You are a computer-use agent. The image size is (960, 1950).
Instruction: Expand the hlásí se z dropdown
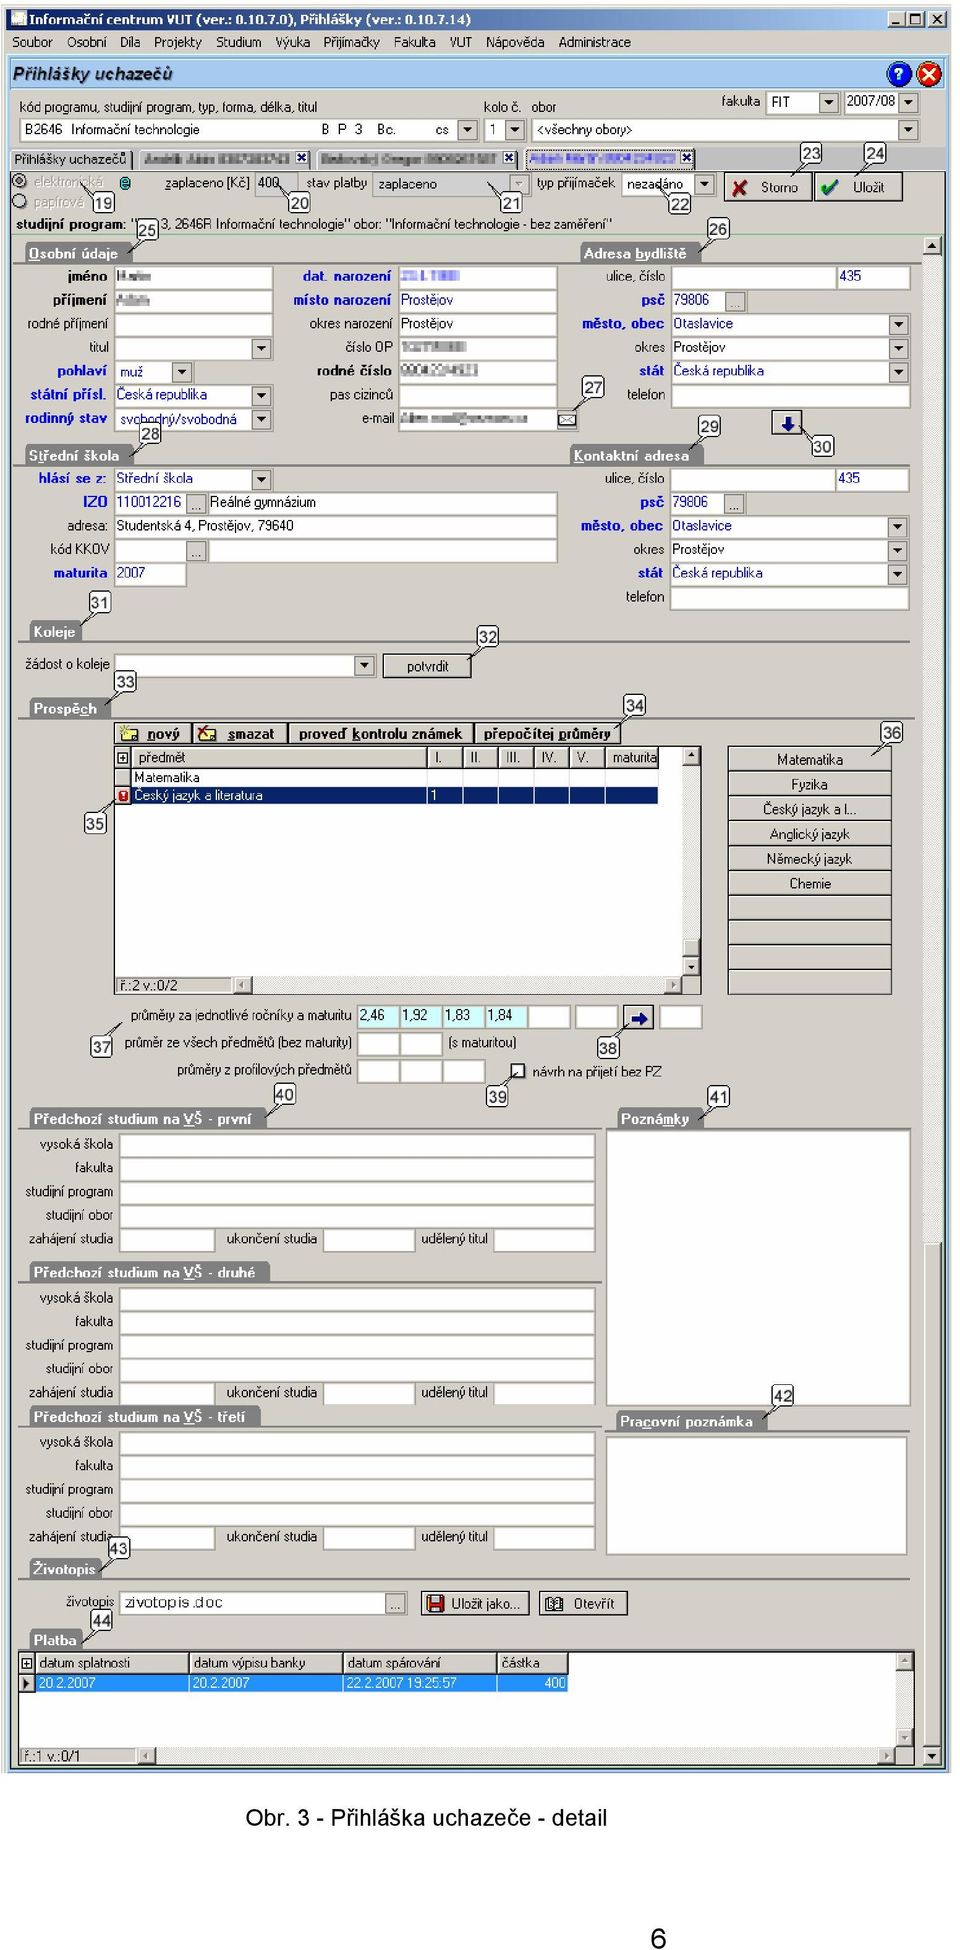coord(261,480)
